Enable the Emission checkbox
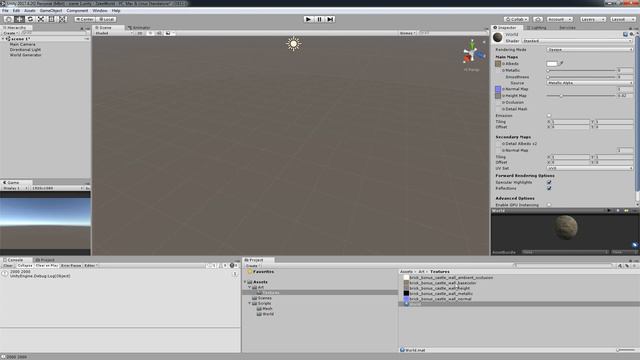The image size is (640, 360). (x=549, y=116)
